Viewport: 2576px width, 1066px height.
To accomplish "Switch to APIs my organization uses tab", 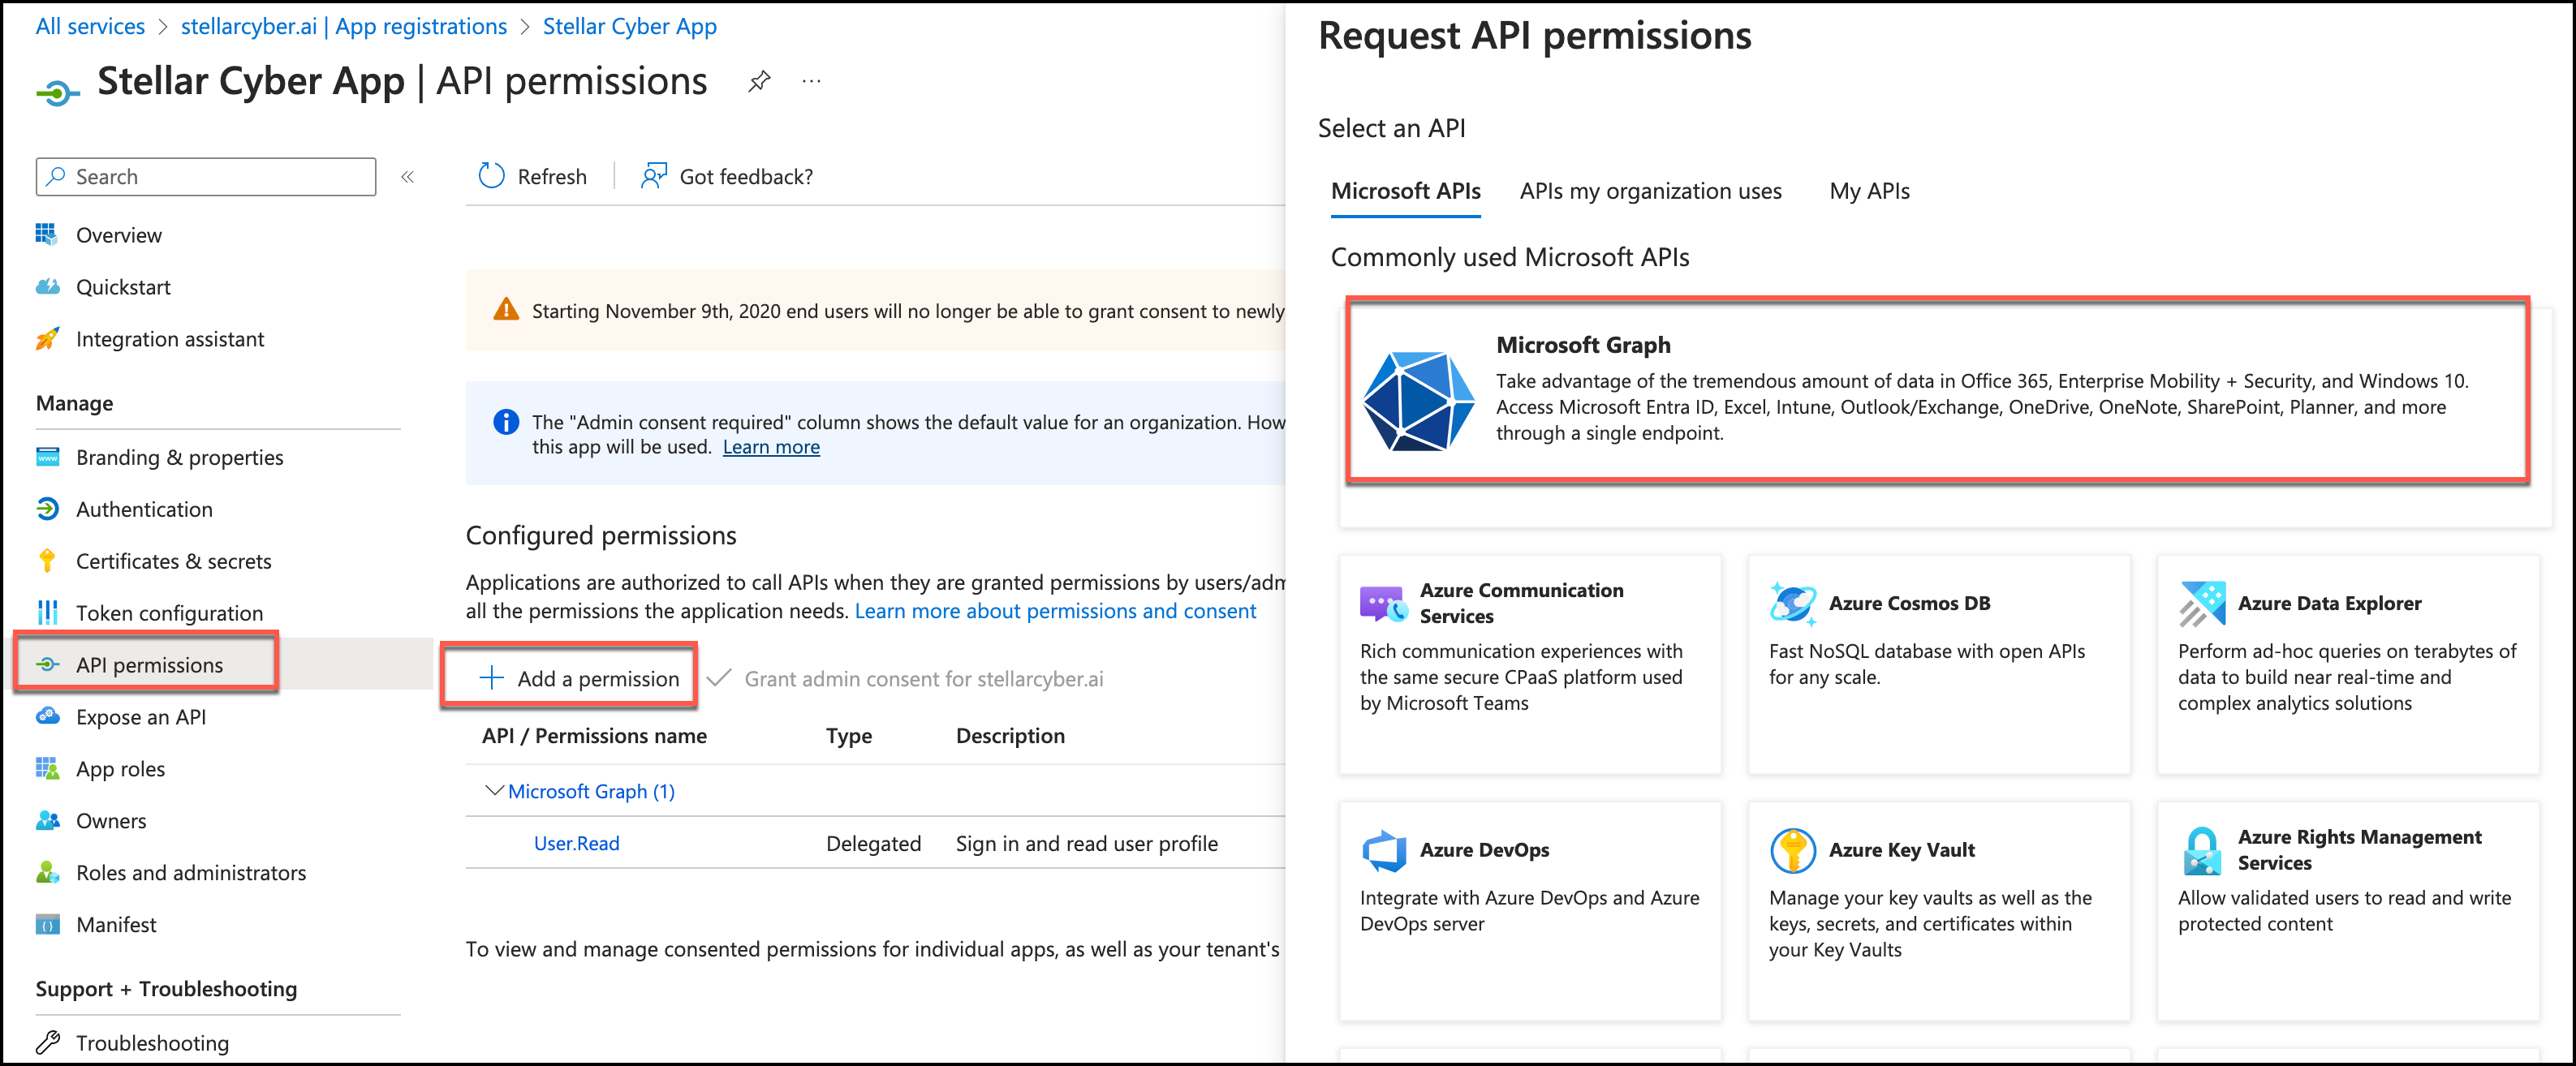I will pyautogui.click(x=1650, y=191).
